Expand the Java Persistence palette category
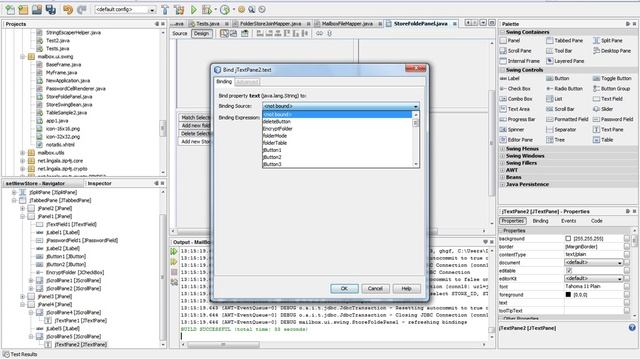This screenshot has width=640, height=360. click(502, 184)
